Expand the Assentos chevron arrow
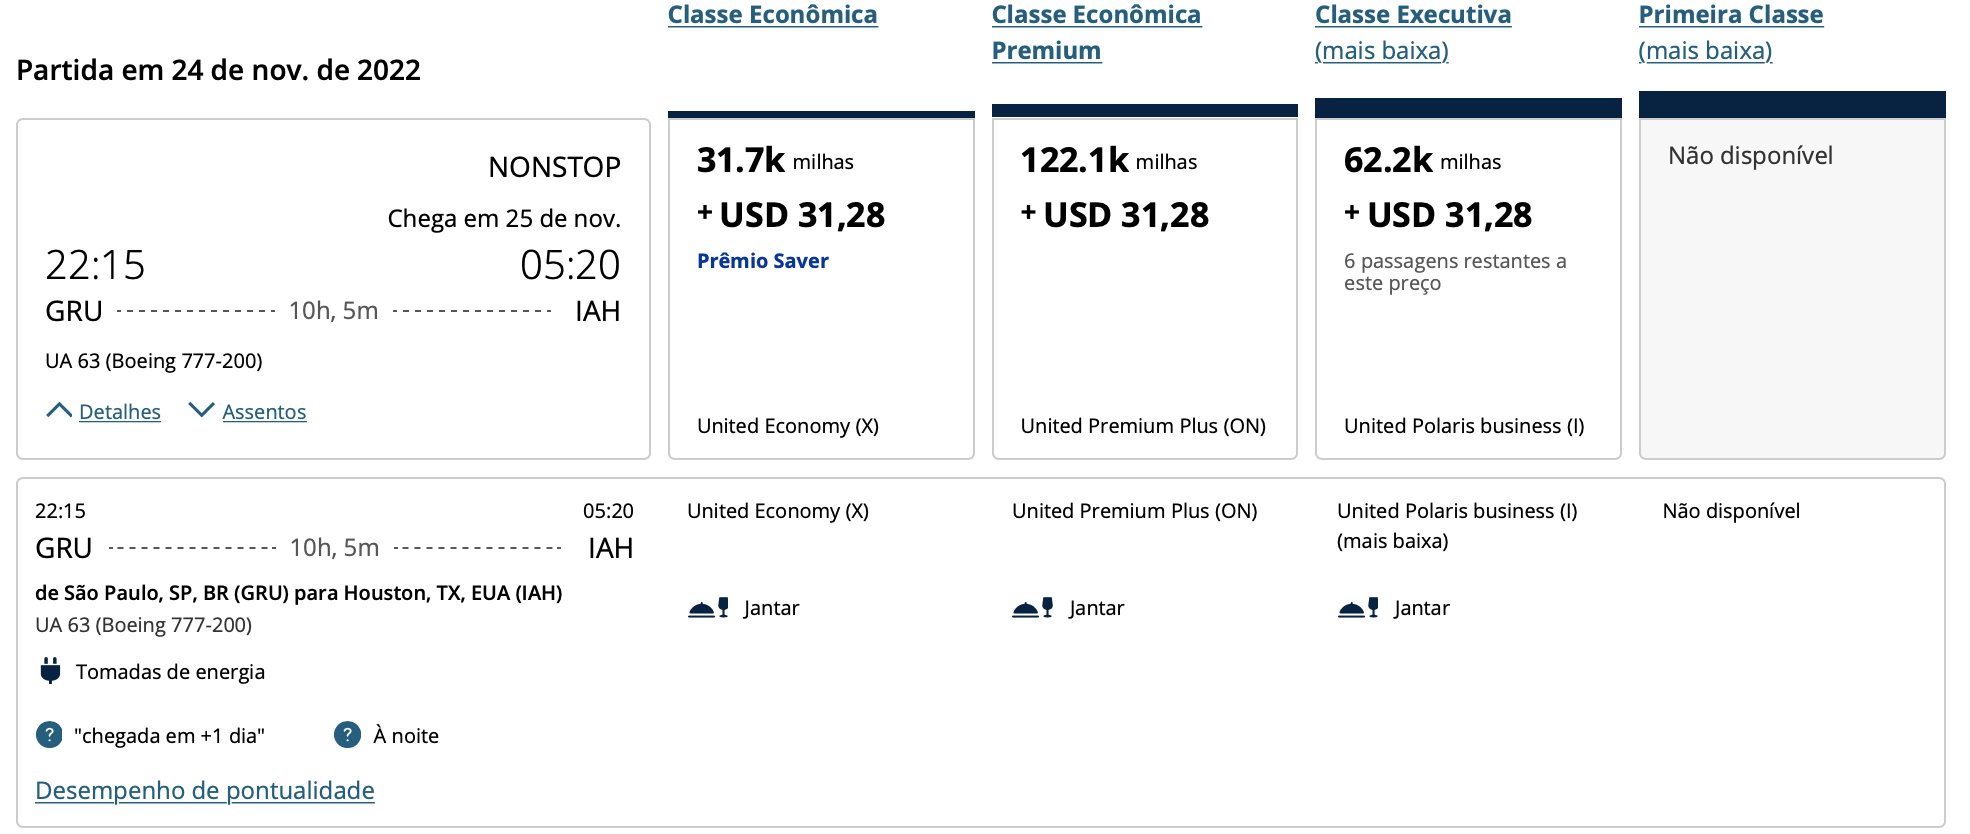1970x834 pixels. [x=202, y=411]
